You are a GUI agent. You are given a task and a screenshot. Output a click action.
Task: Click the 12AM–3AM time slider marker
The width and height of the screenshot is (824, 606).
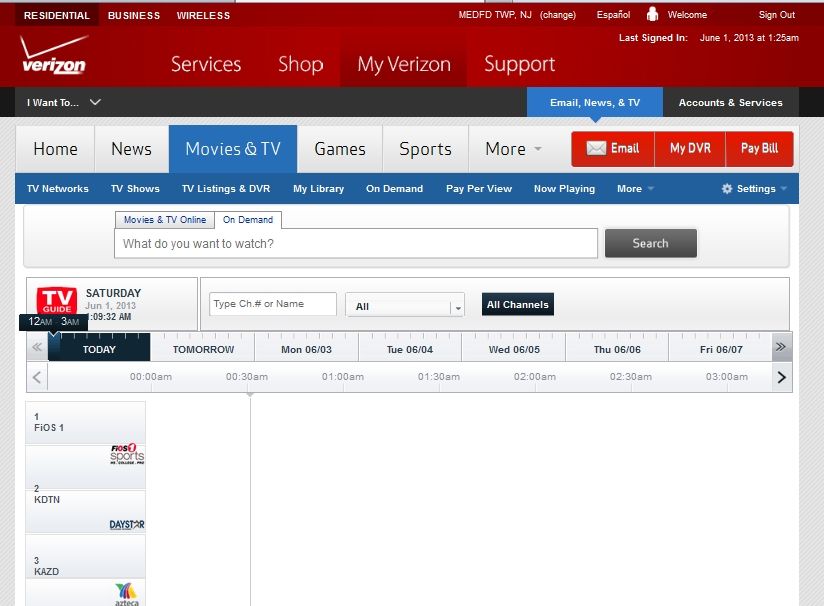[54, 322]
